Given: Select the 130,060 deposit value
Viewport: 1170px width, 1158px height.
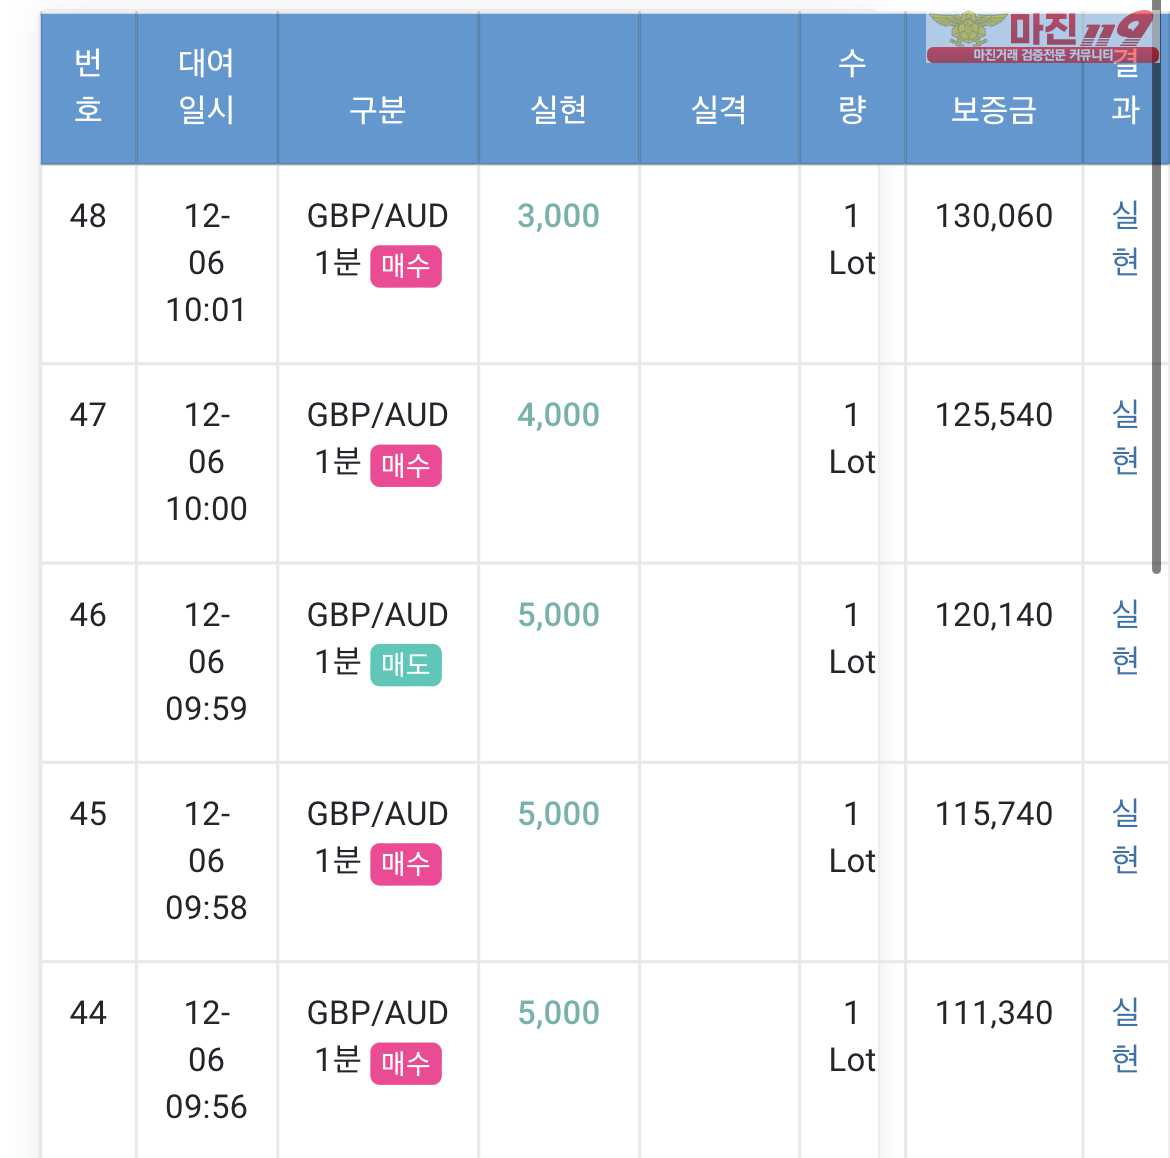Looking at the screenshot, I should coord(993,216).
